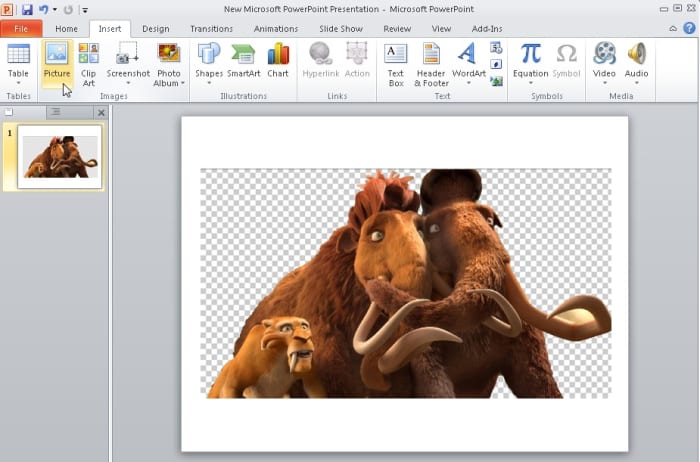Click the Symbol button
The width and height of the screenshot is (700, 462).
point(566,60)
